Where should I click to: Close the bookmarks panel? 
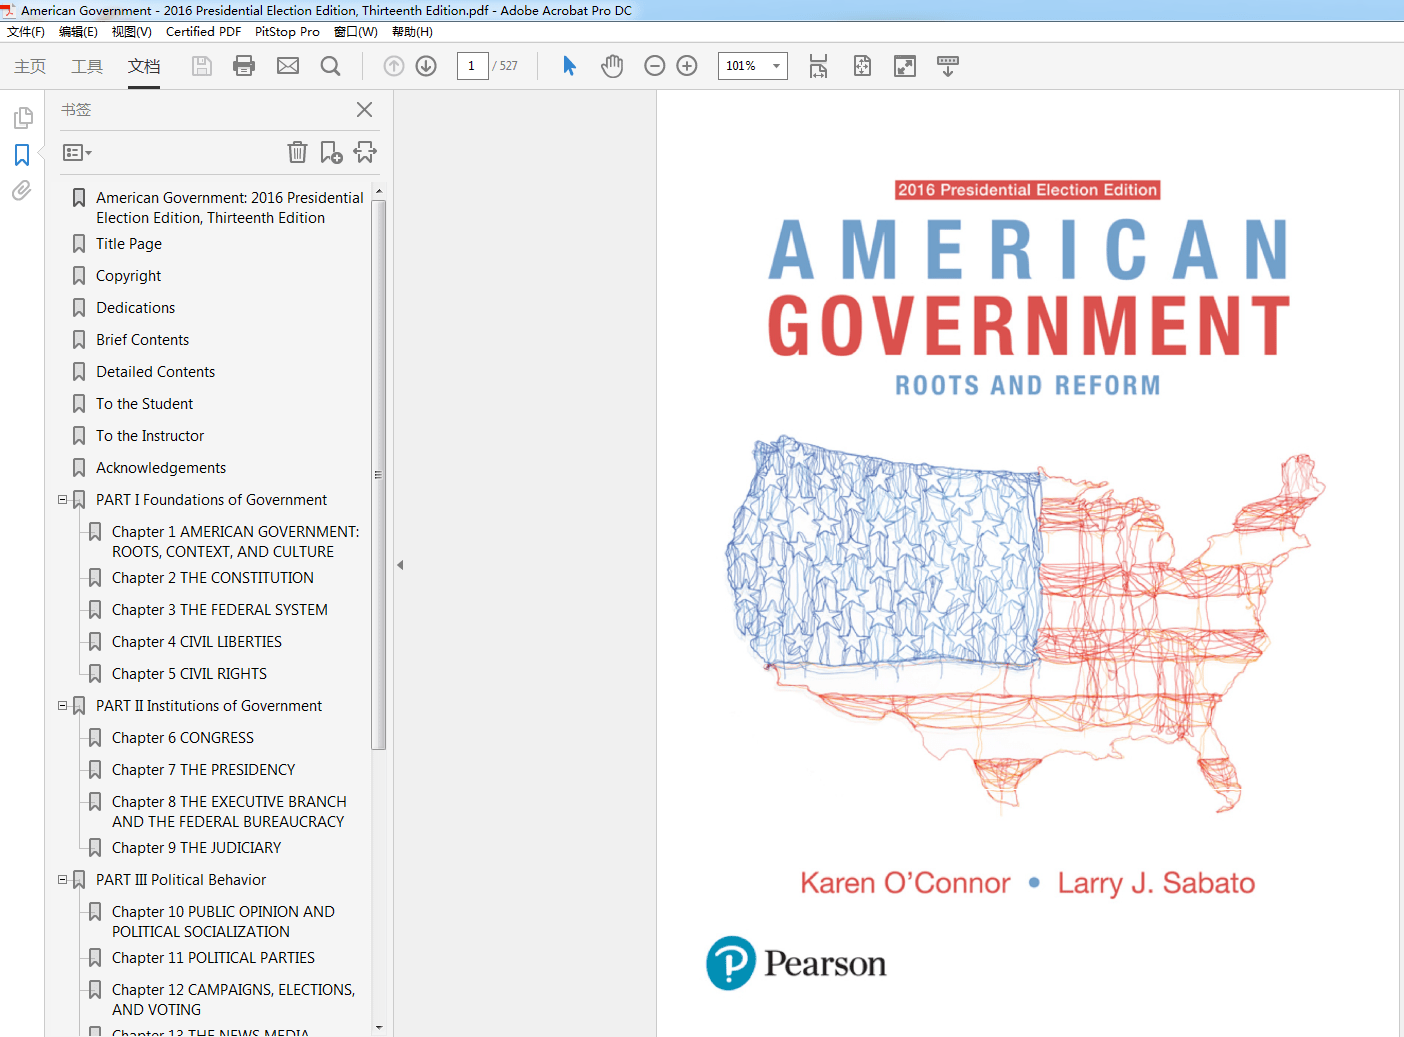click(365, 110)
